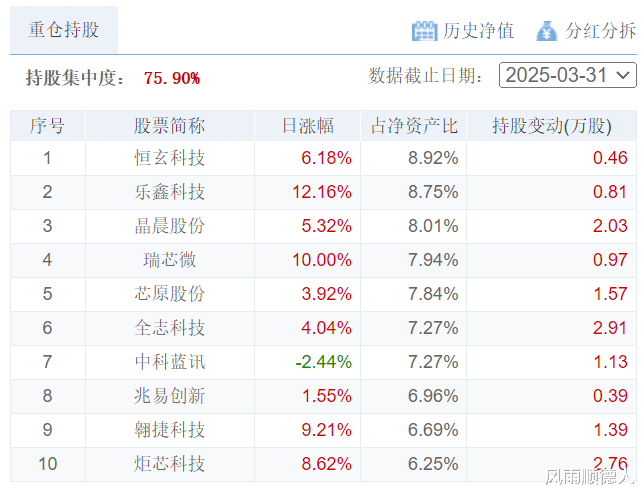Click the 日涨幅 column header
Image resolution: width=644 pixels, height=498 pixels.
[x=307, y=126]
